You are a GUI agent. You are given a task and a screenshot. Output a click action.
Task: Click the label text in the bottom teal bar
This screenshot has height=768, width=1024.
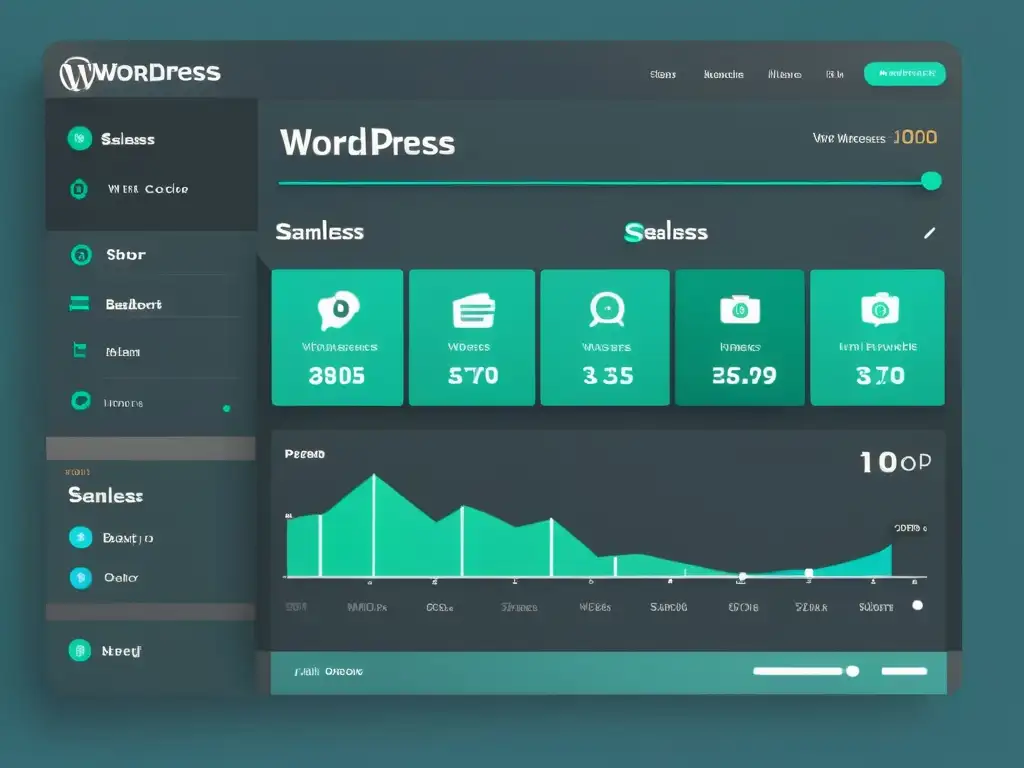(328, 671)
